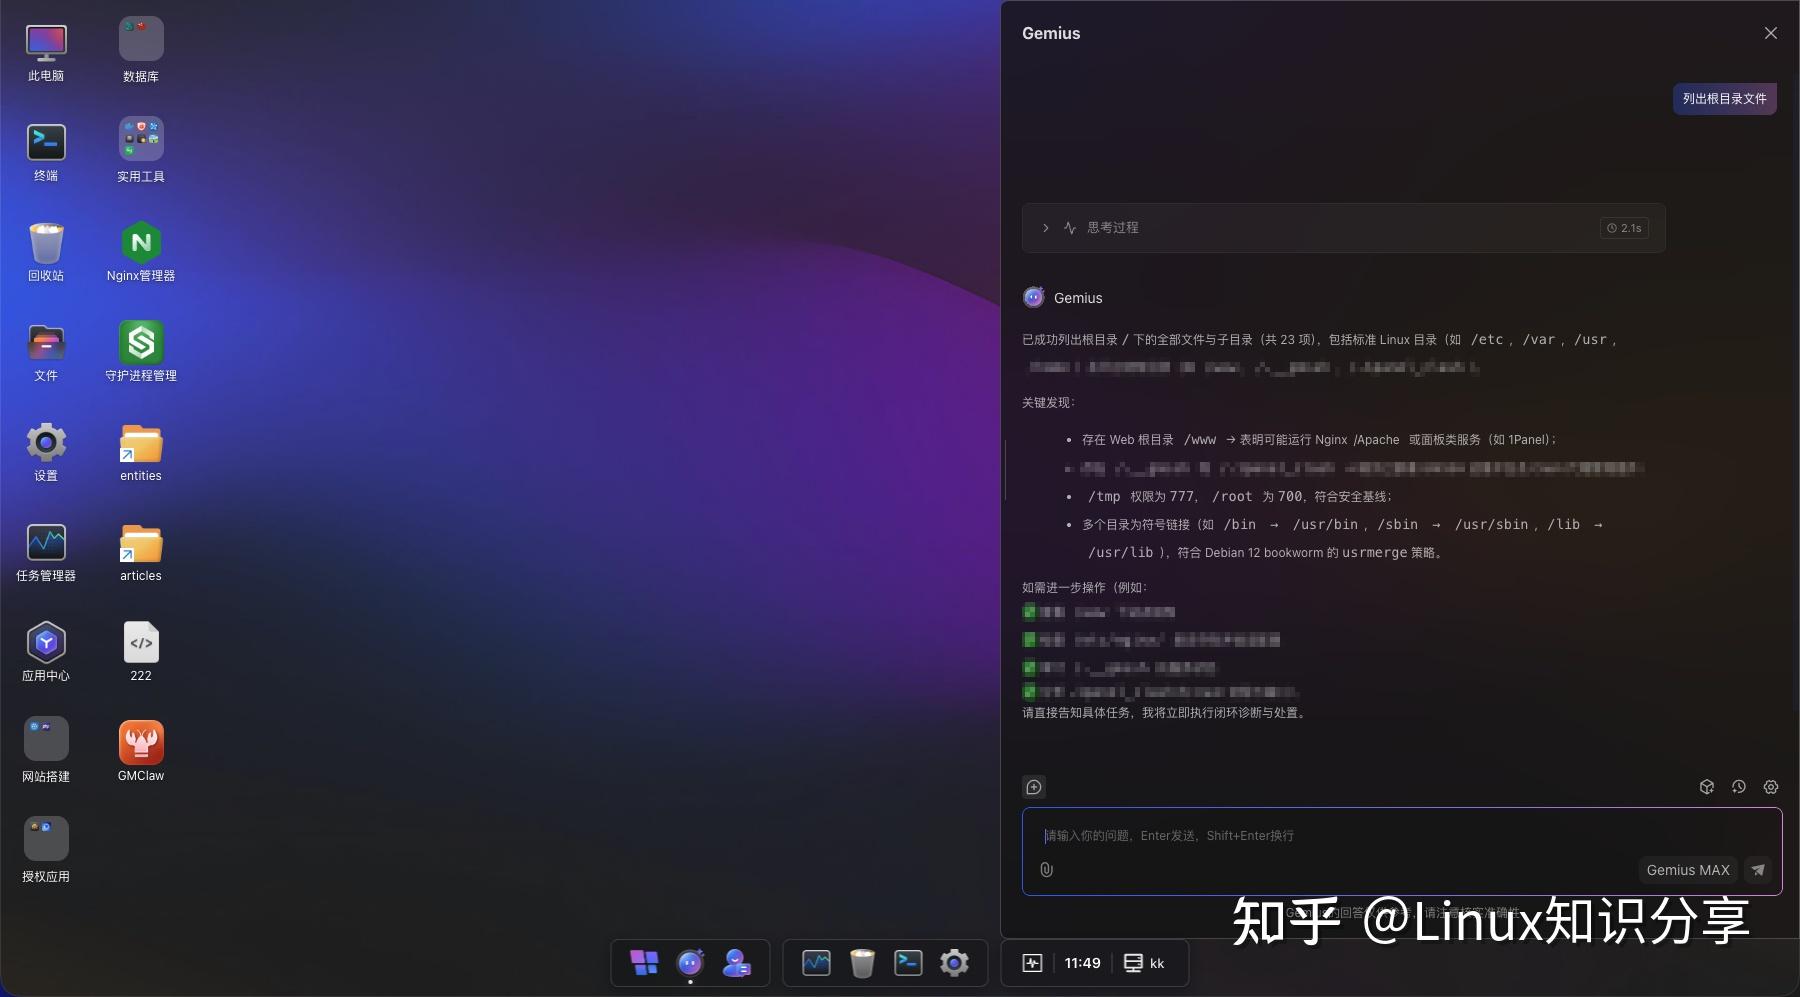1800x997 pixels.
Task: Open the entities shortcut folder
Action: tap(141, 443)
